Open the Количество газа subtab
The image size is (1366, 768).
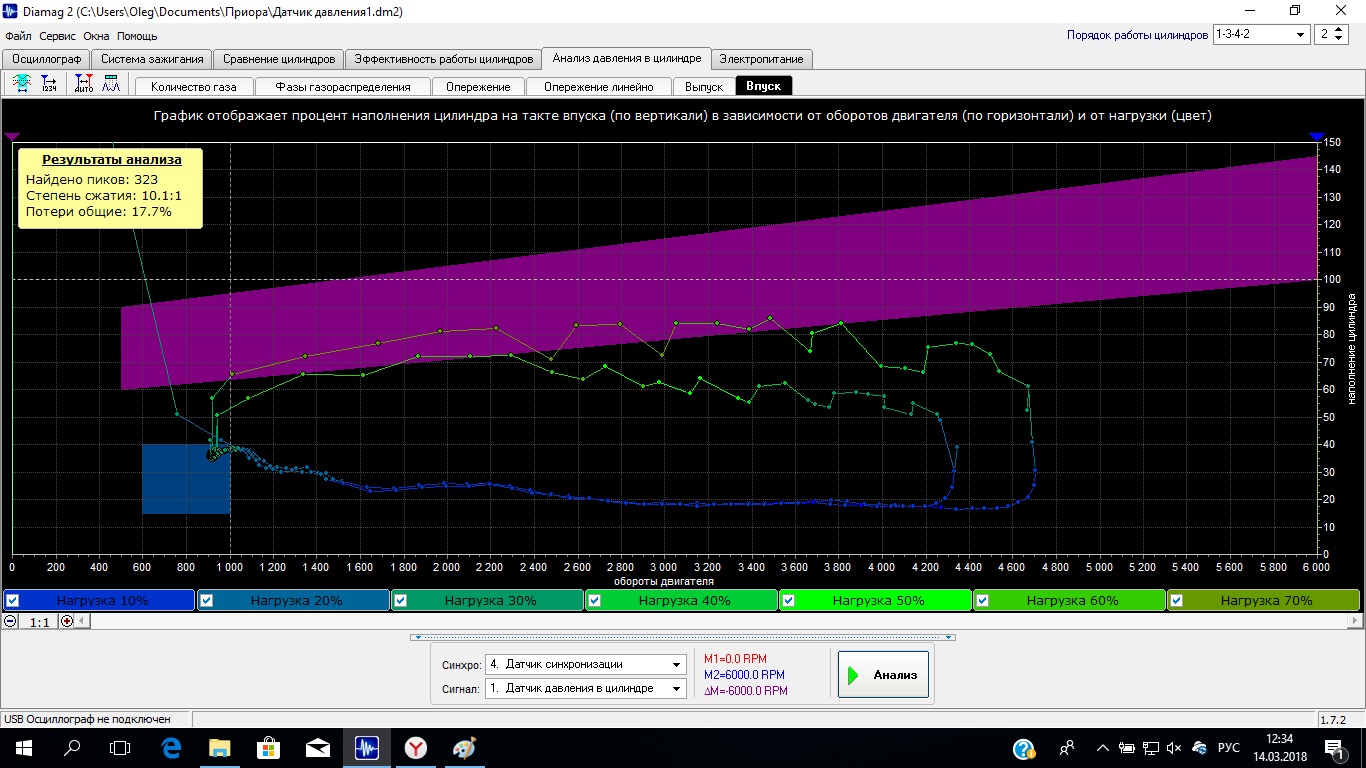[x=194, y=87]
